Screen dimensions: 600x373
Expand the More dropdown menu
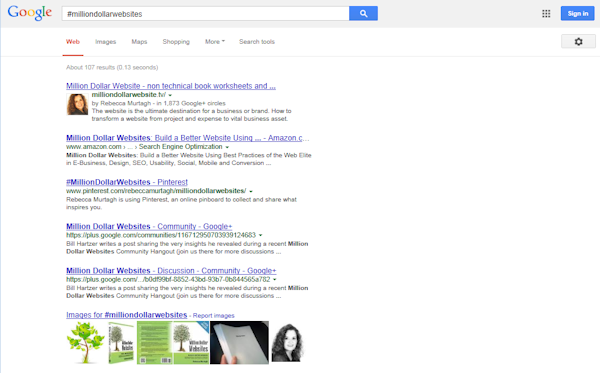click(215, 42)
